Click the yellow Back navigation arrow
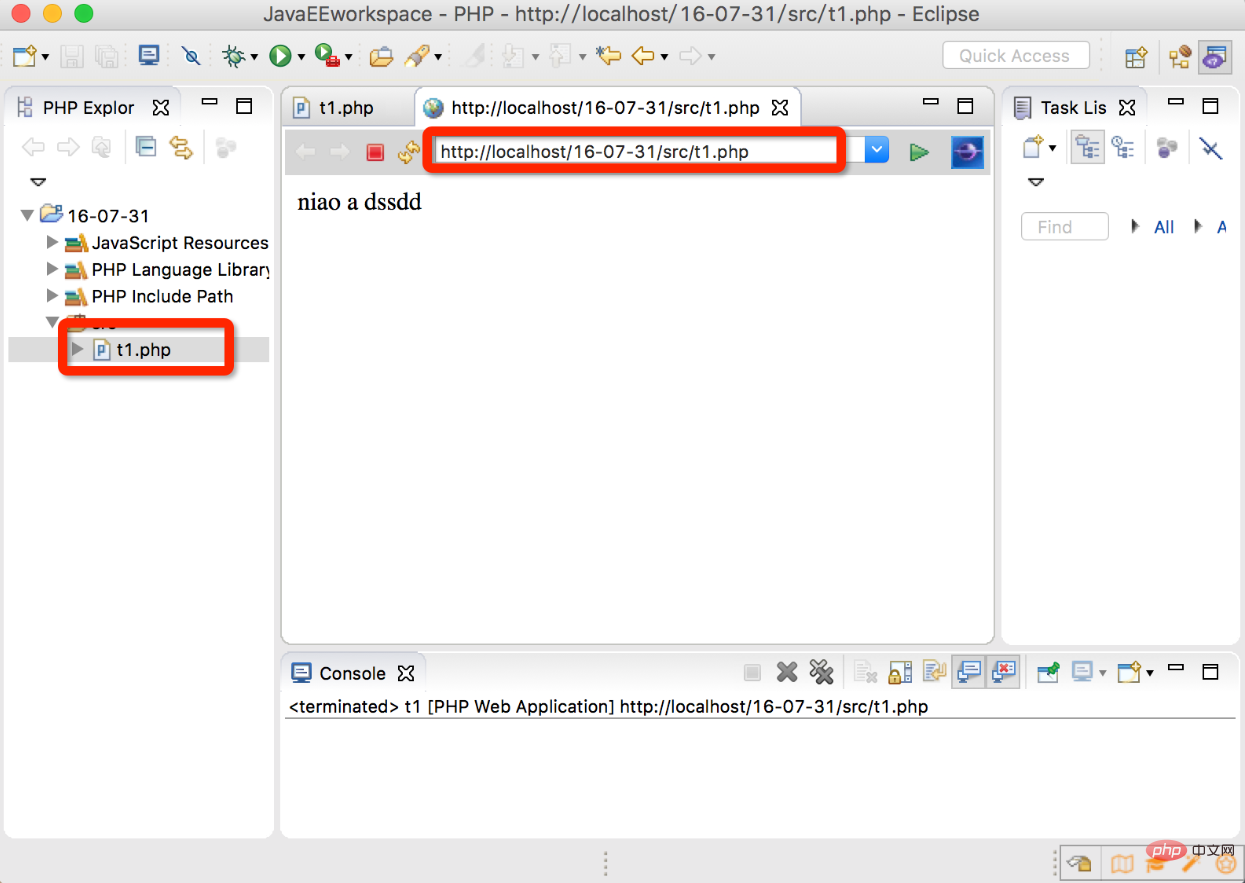The image size is (1245, 883). 642,56
